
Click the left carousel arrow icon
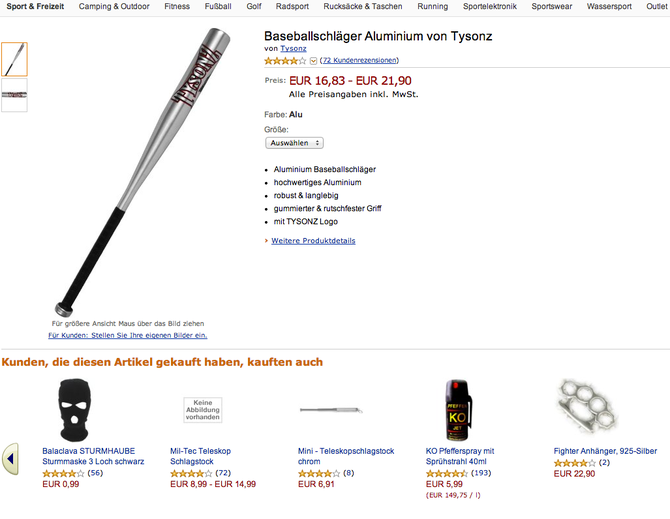tap(10, 459)
